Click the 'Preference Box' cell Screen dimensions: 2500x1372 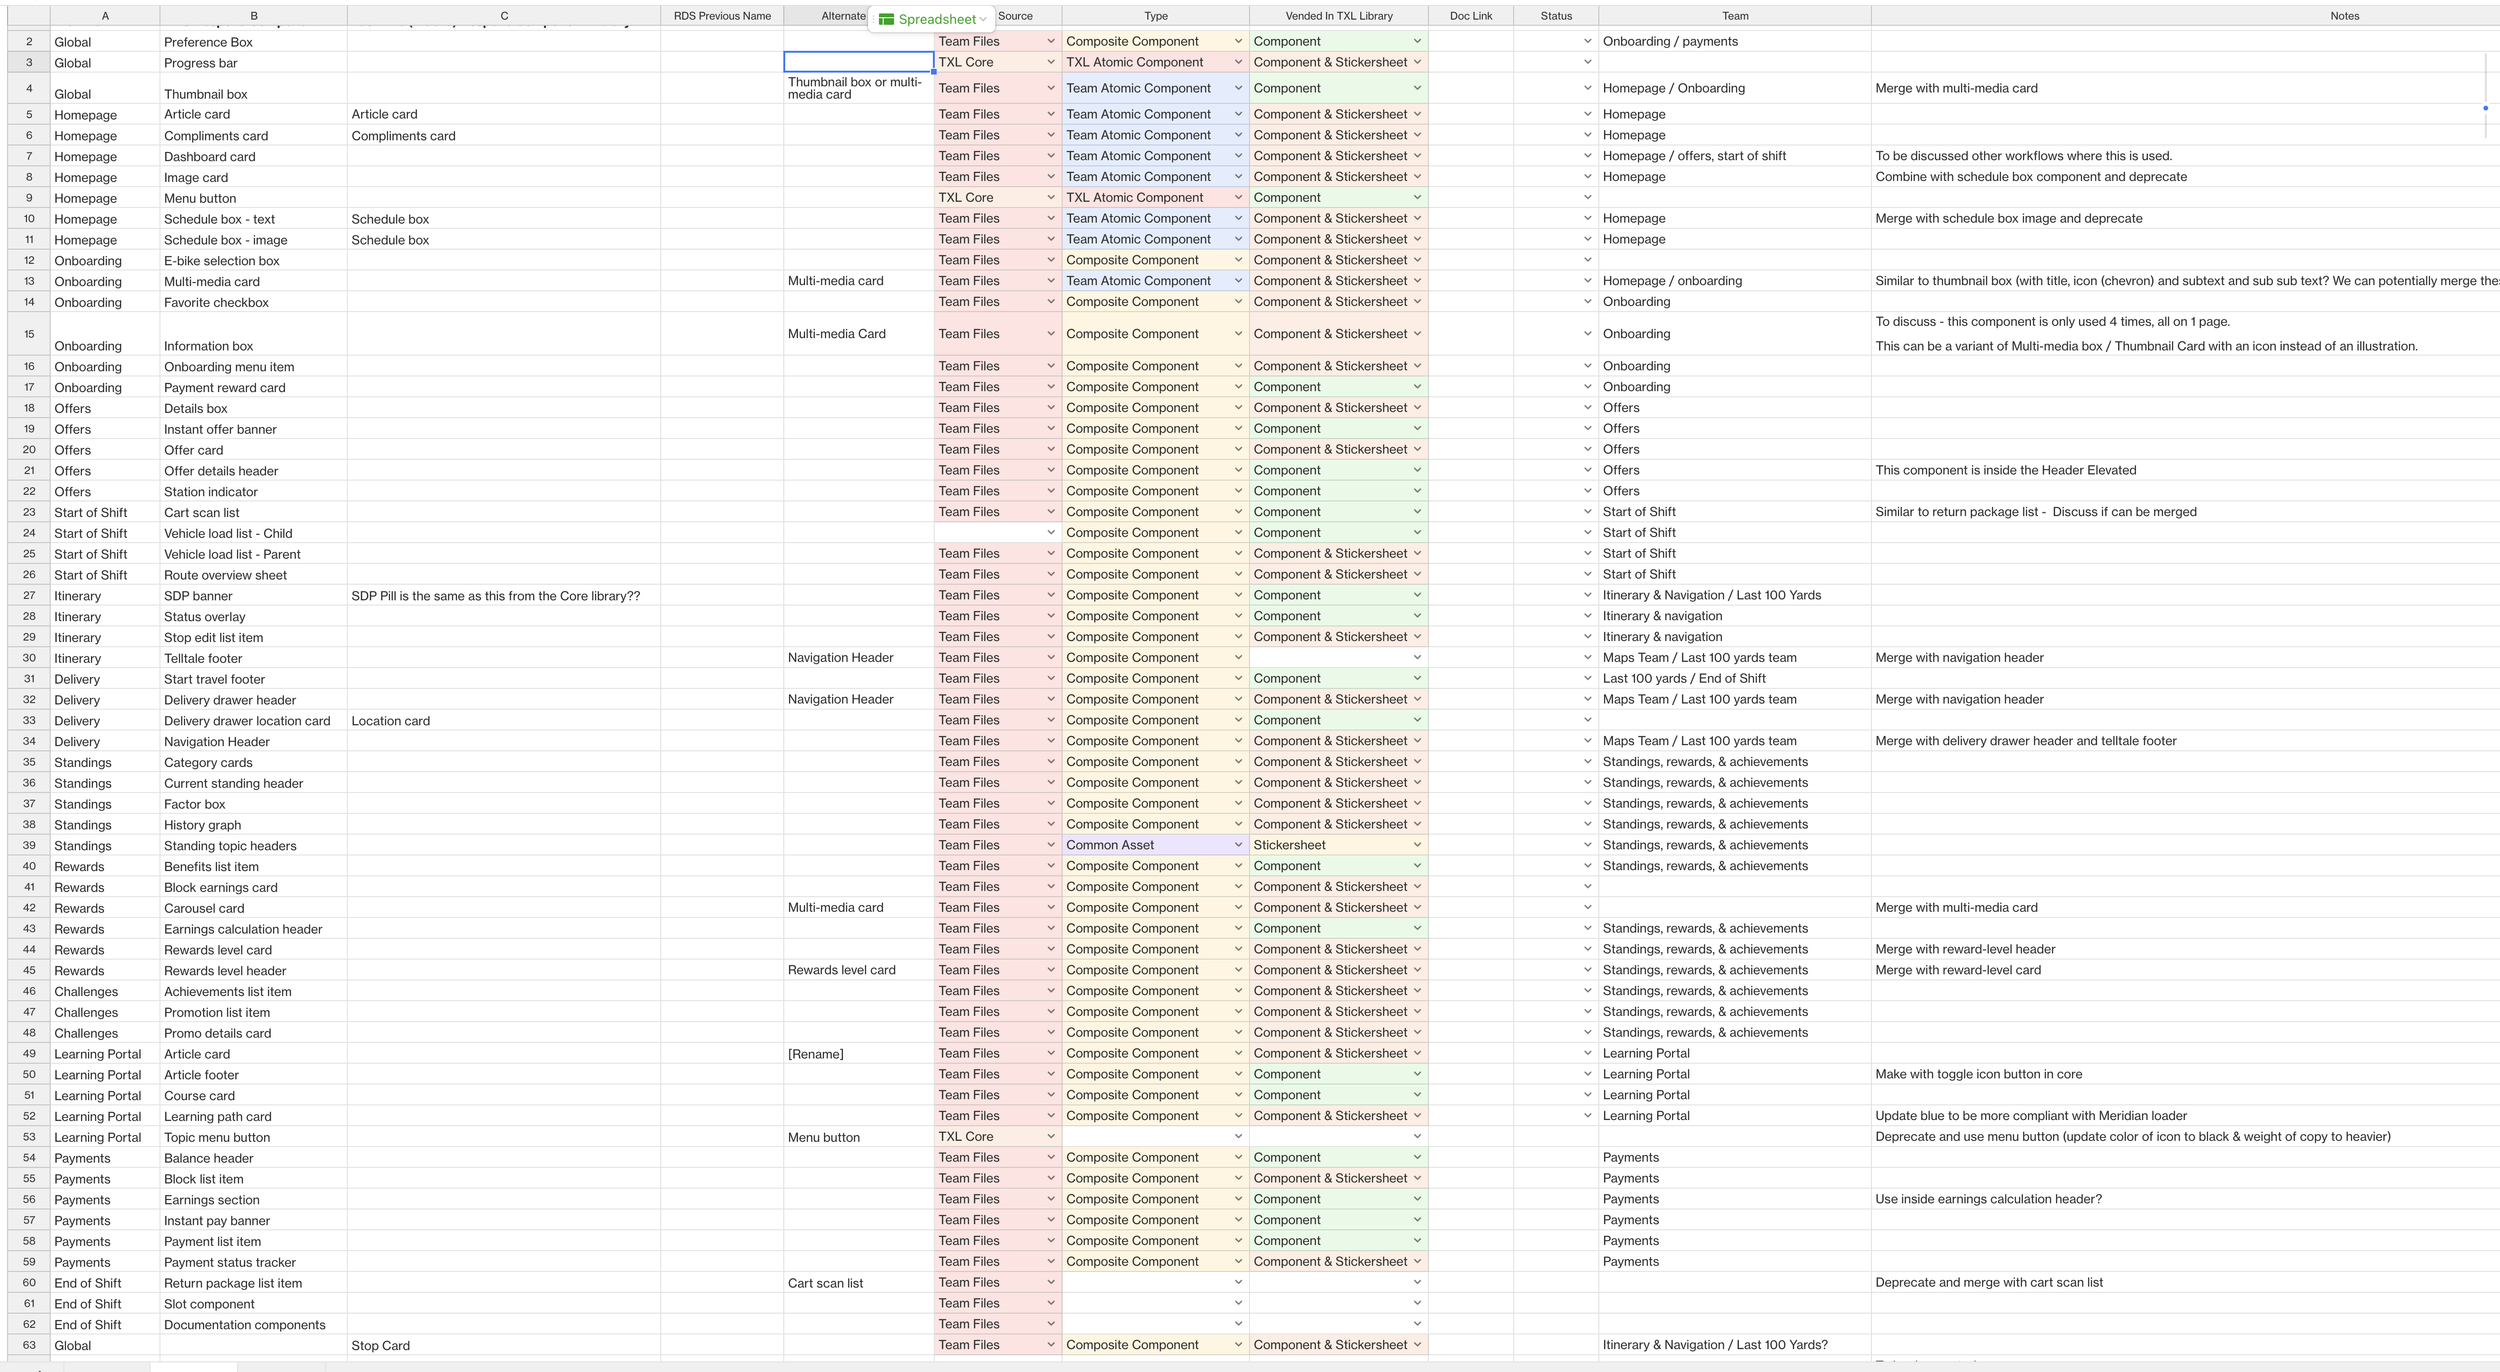(254, 42)
